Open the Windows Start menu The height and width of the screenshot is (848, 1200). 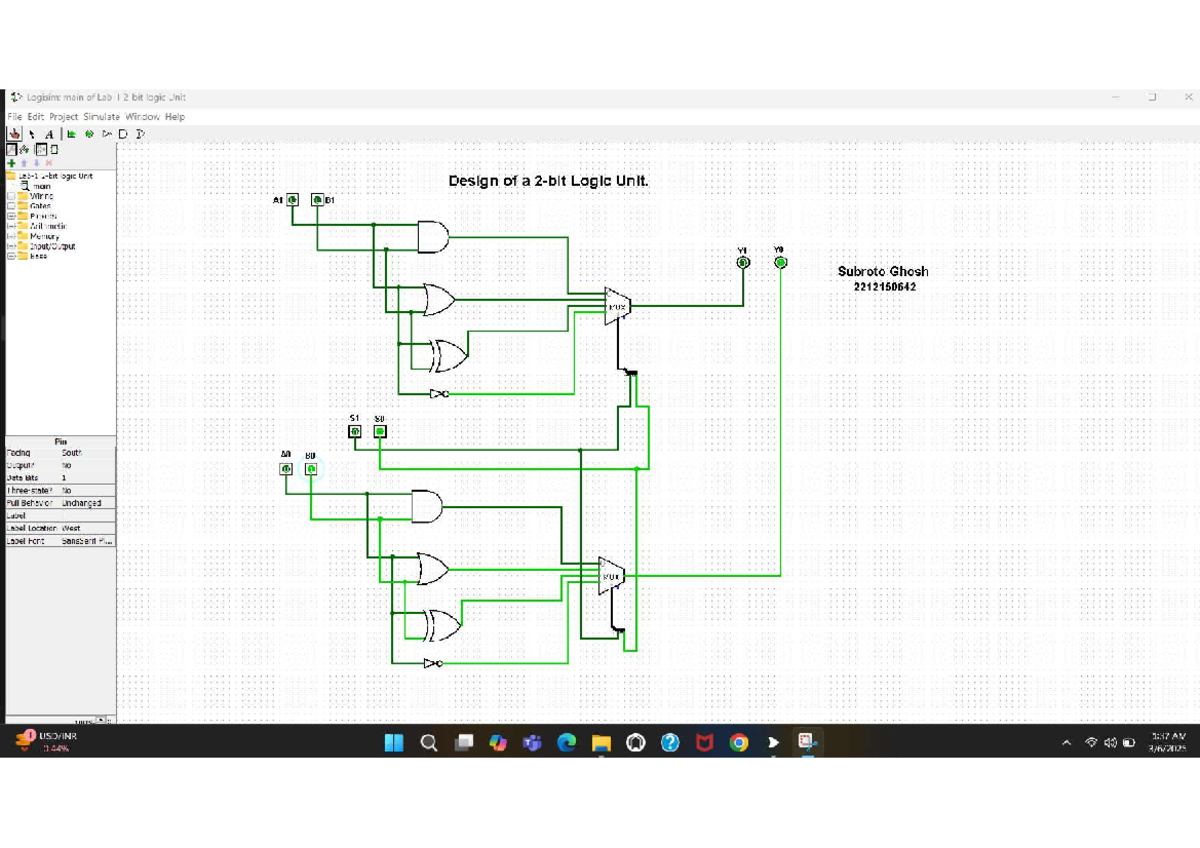(394, 742)
